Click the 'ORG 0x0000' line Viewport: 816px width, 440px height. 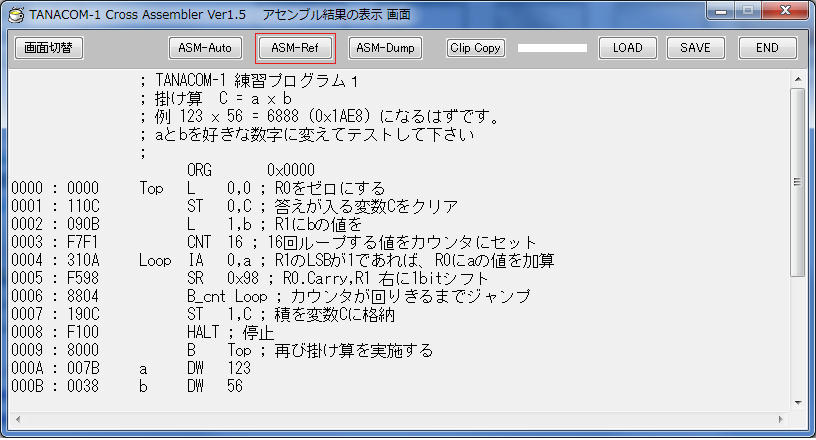pyautogui.click(x=251, y=170)
